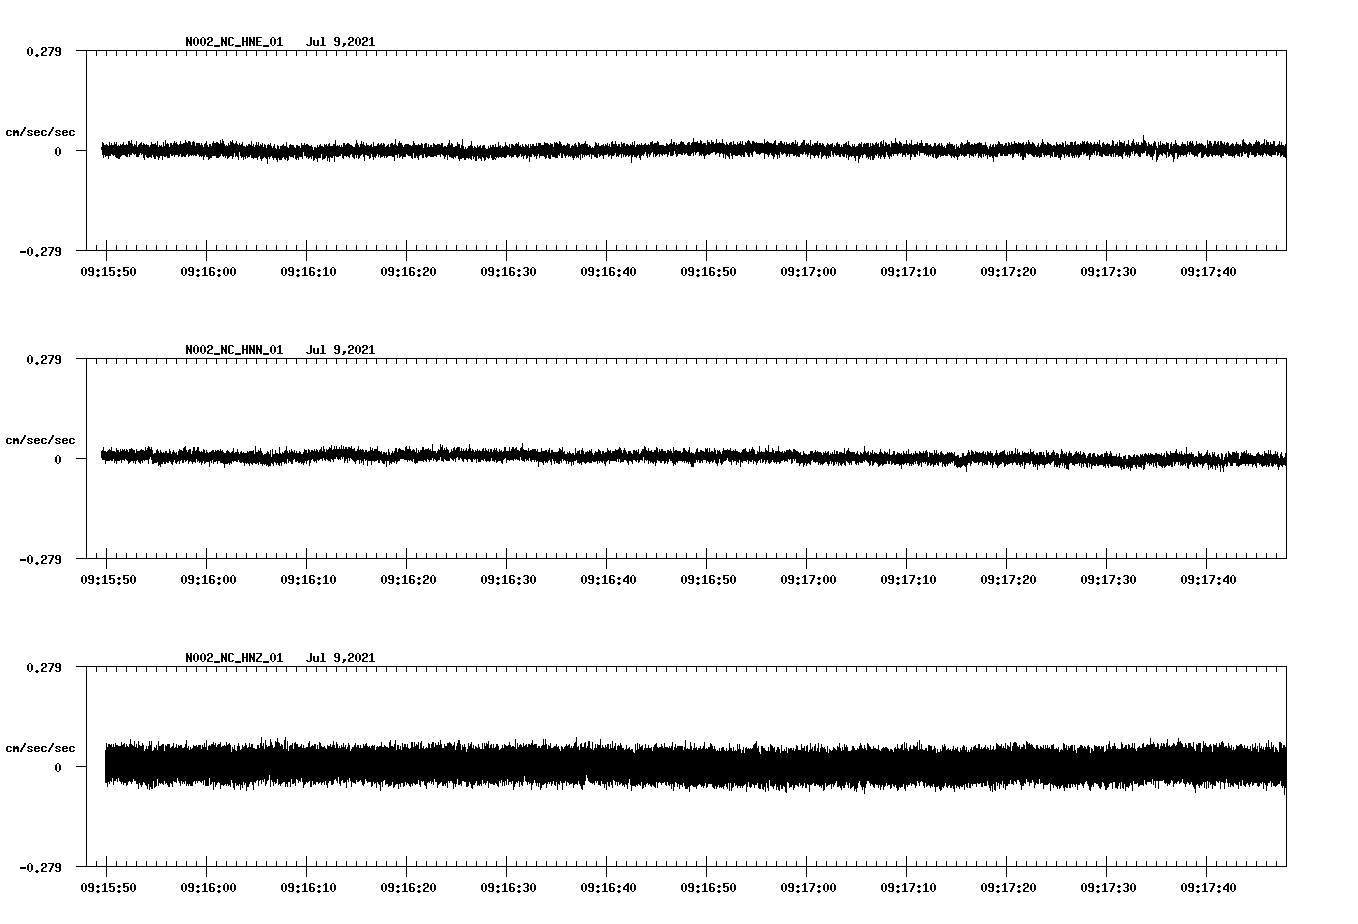Click the cm/sec/sec label on middle plot

click(x=41, y=439)
